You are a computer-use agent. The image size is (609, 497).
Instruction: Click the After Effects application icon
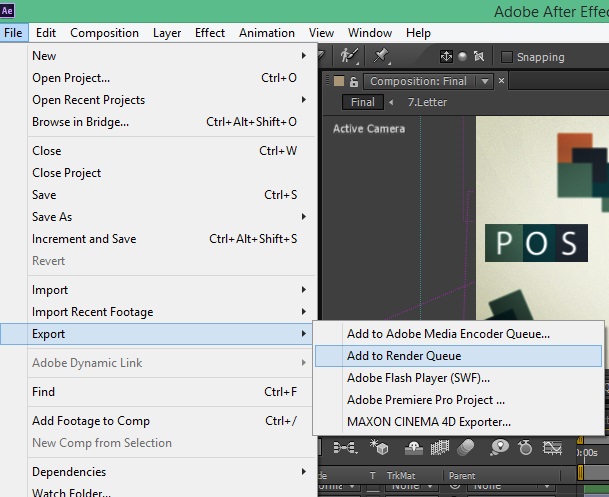[7, 10]
